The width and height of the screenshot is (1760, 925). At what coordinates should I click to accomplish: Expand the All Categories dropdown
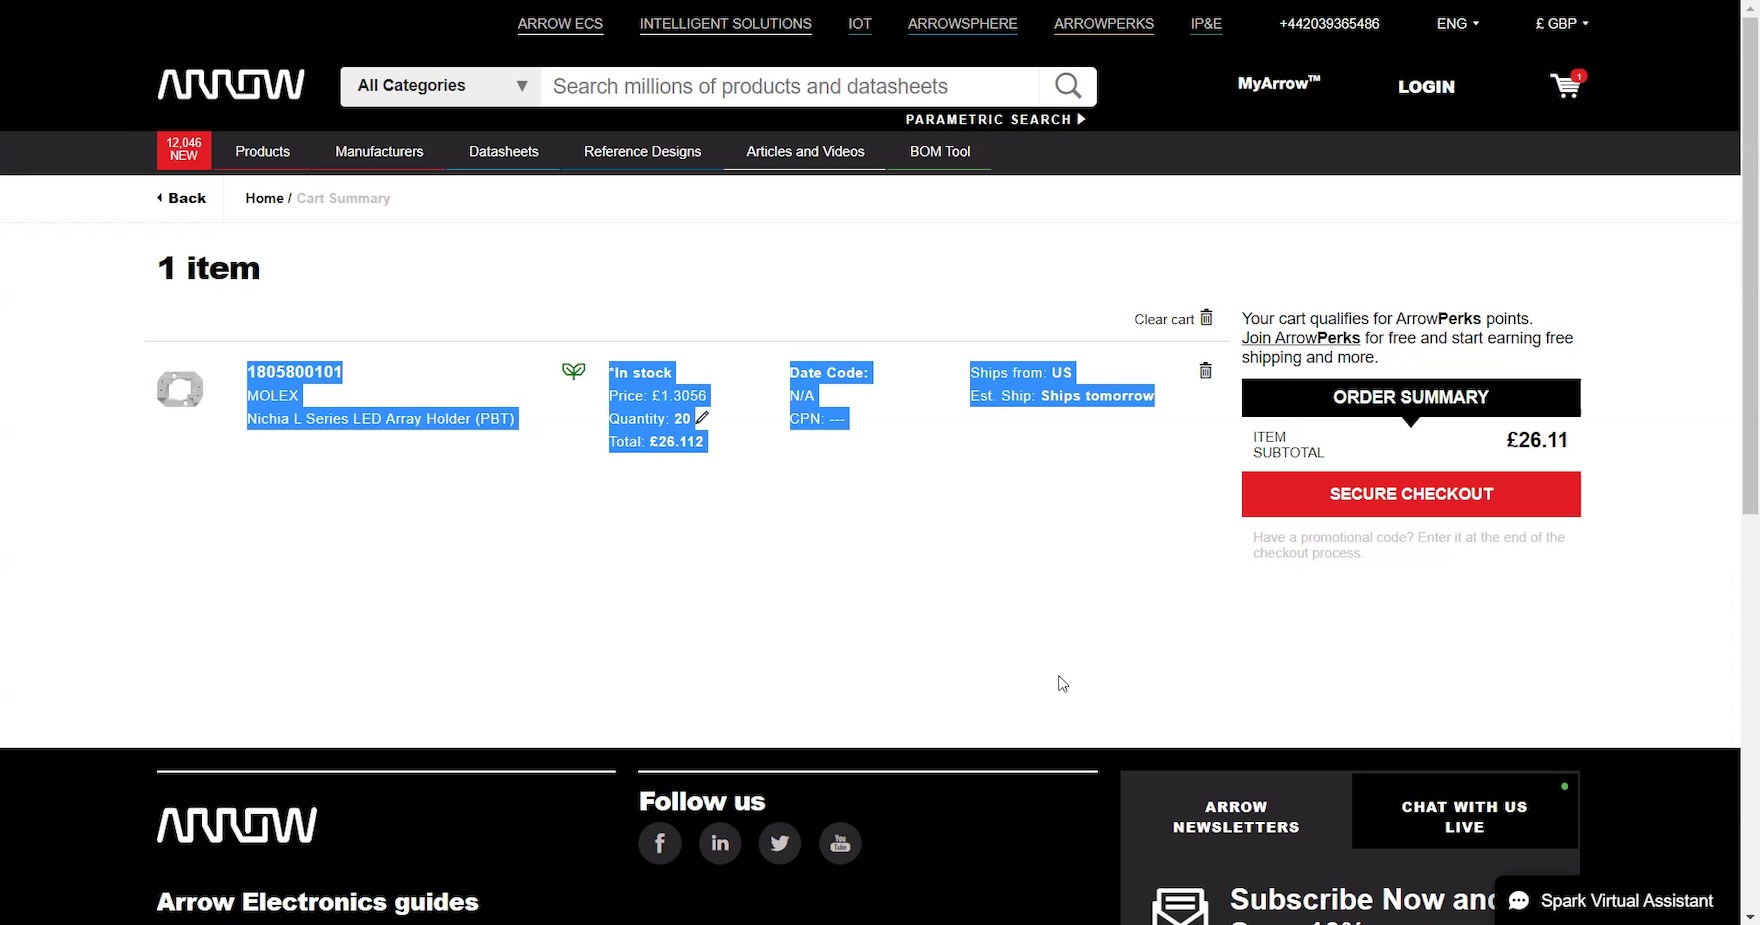pos(441,86)
